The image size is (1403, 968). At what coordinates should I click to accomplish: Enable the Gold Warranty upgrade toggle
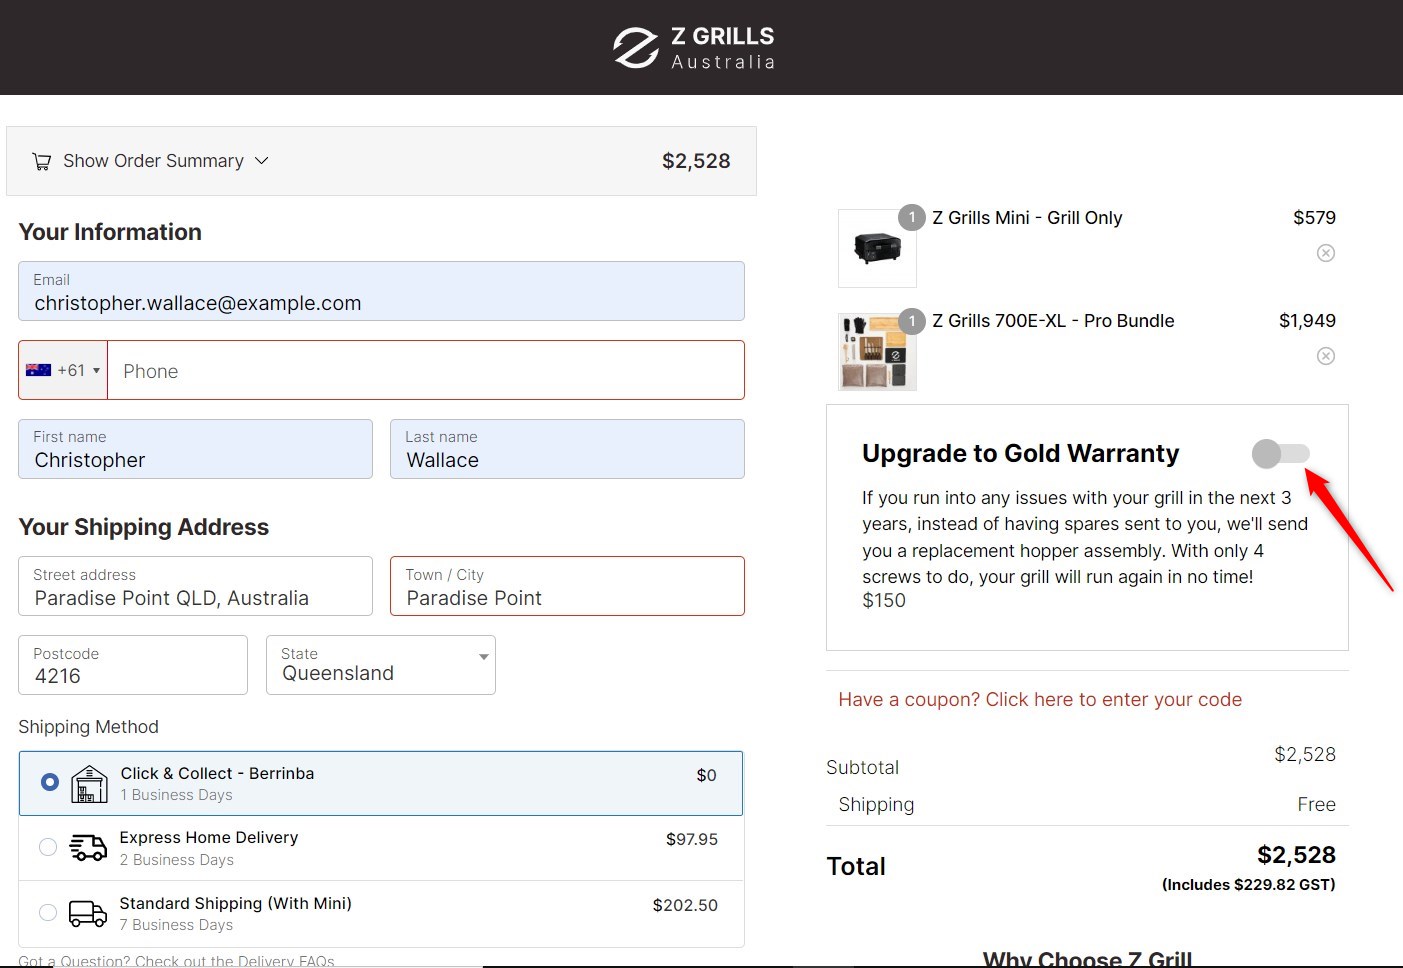(1281, 454)
